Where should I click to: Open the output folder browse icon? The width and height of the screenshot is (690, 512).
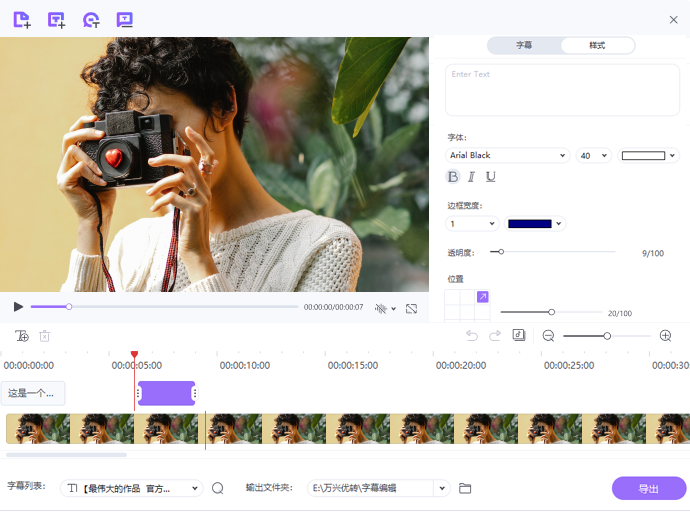pyautogui.click(x=465, y=488)
